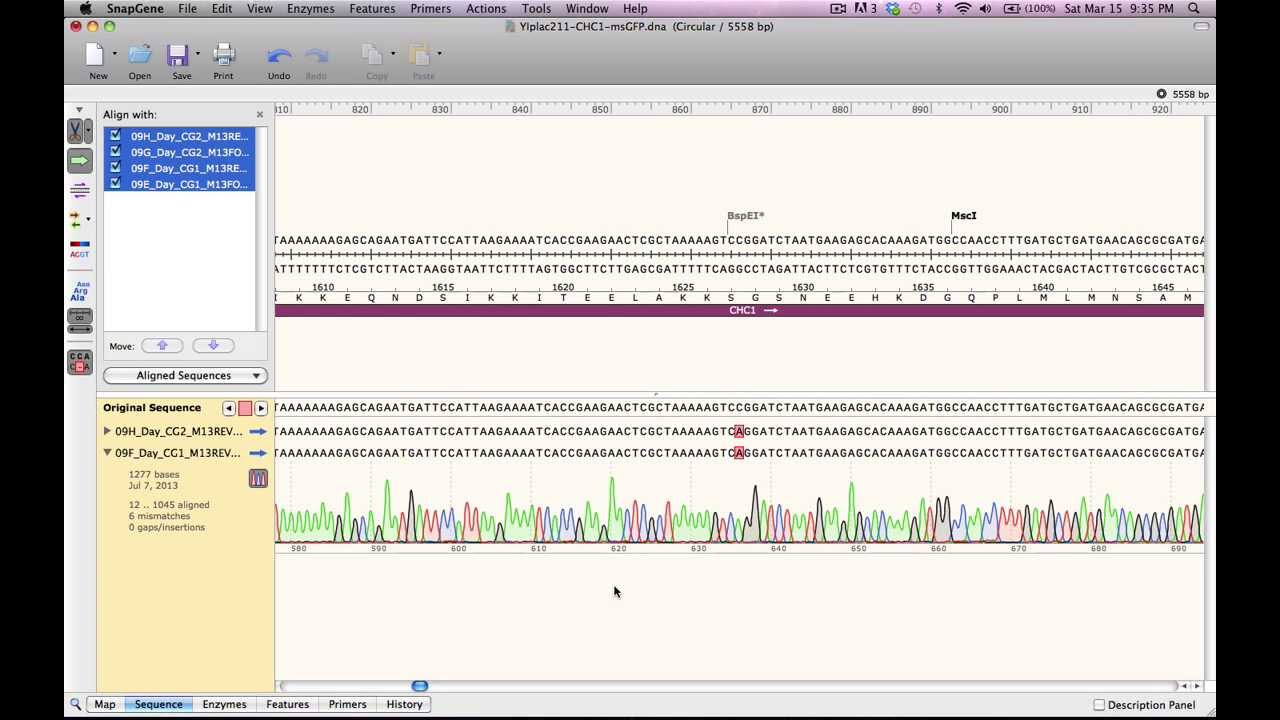Image resolution: width=1280 pixels, height=720 pixels.
Task: Open the dropdown arrow next to New
Action: [114, 54]
